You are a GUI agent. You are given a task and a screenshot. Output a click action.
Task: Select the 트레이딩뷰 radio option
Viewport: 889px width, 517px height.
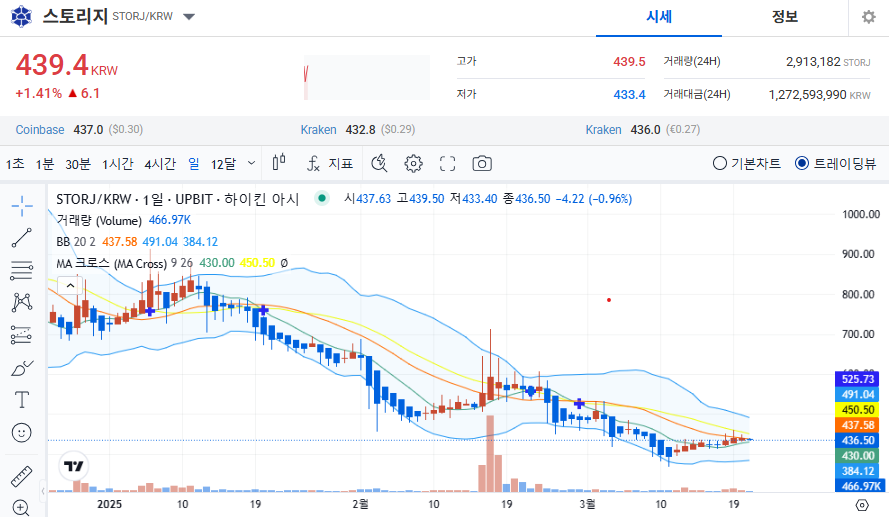836,163
